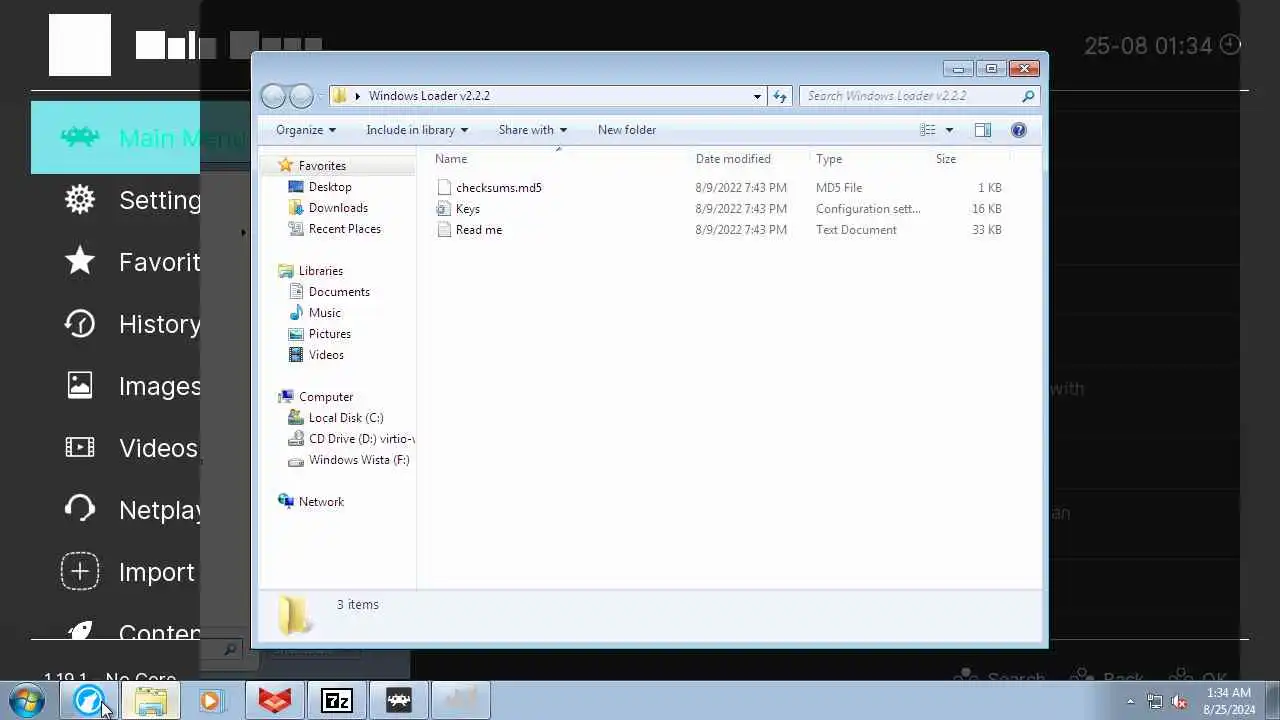Click the network tray icon
Screen dimensions: 1280x720
coord(1155,702)
